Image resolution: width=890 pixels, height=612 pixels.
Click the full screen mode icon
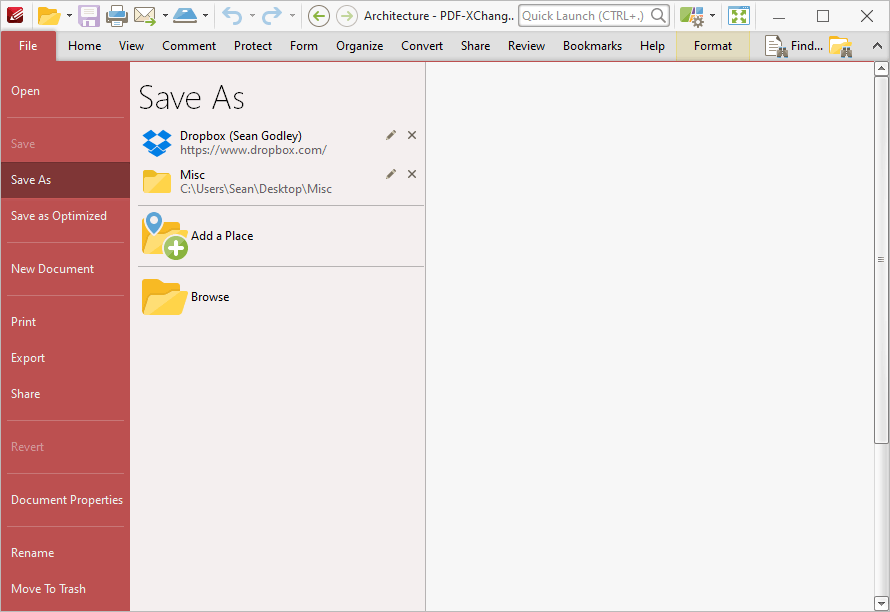[738, 16]
